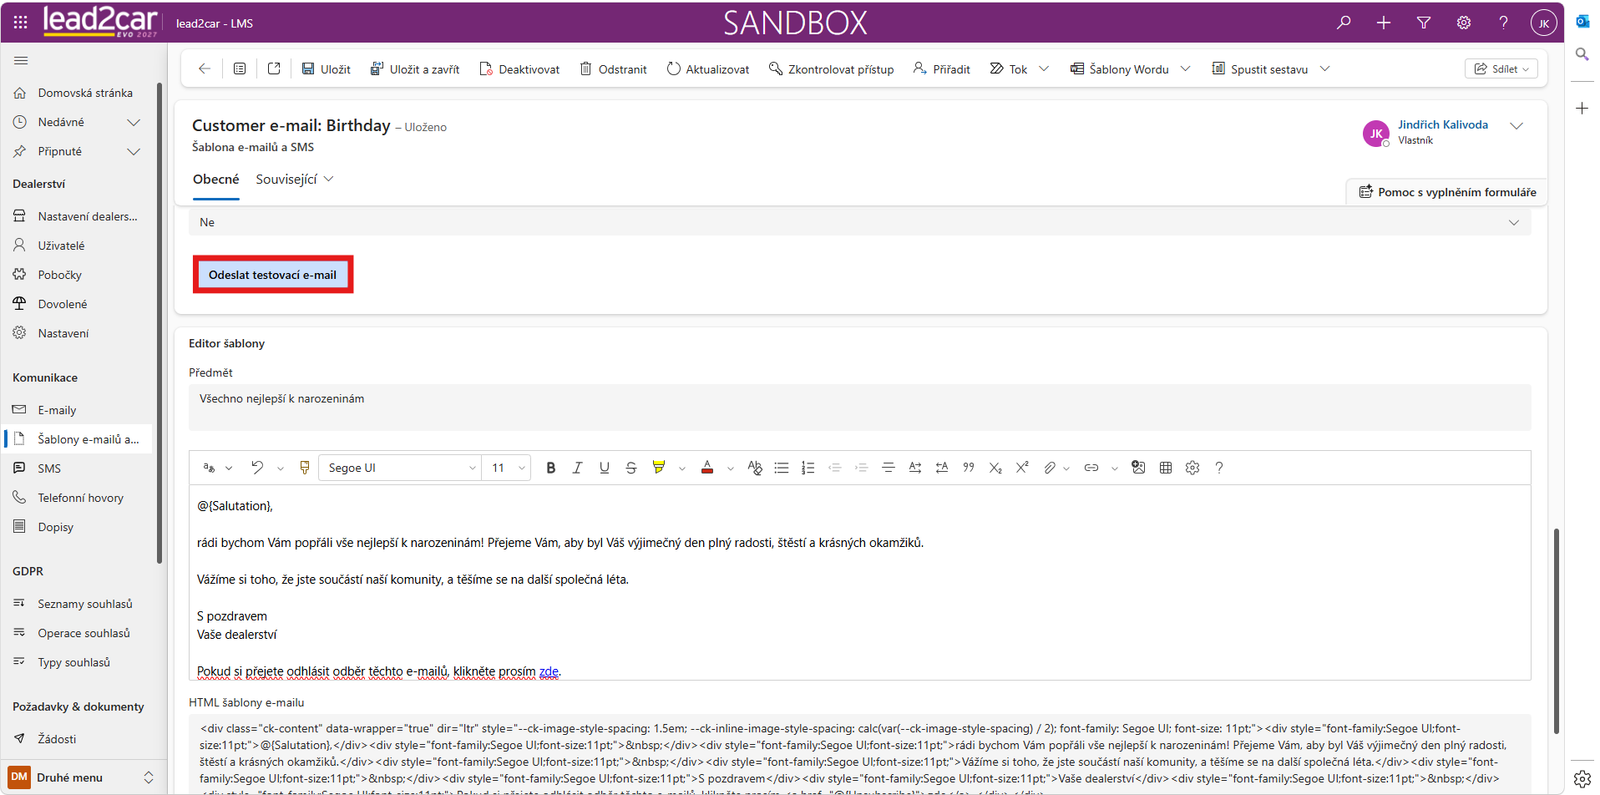Open the Ne value dropdown field

tap(860, 222)
